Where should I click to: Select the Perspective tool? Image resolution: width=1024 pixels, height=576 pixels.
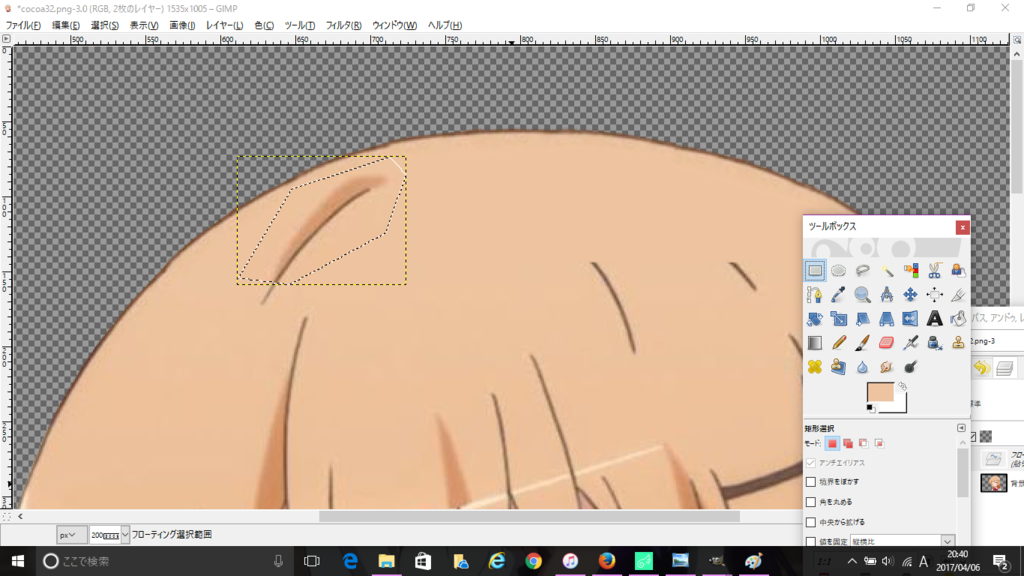click(x=886, y=319)
